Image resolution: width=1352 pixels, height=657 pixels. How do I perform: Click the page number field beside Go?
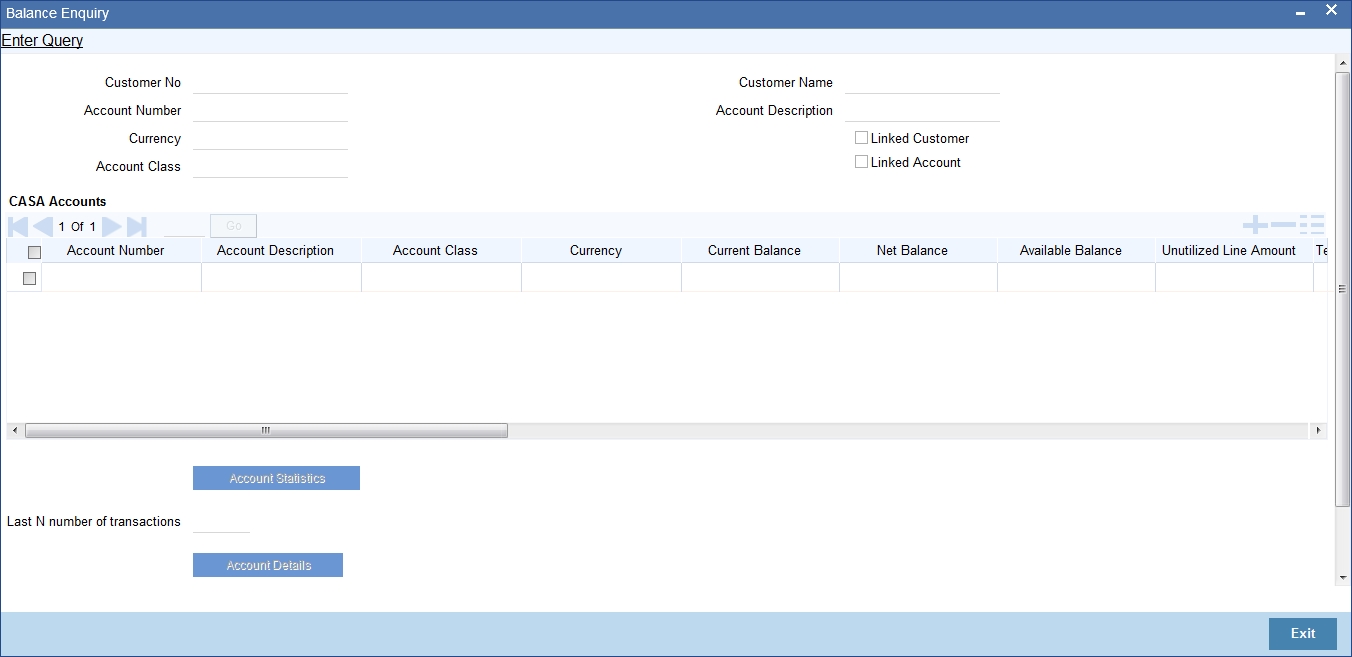[184, 227]
